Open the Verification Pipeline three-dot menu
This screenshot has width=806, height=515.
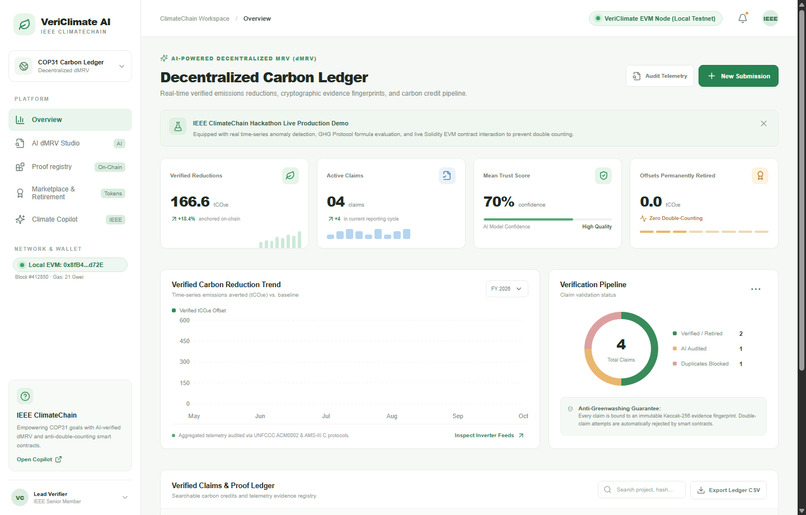pos(756,289)
